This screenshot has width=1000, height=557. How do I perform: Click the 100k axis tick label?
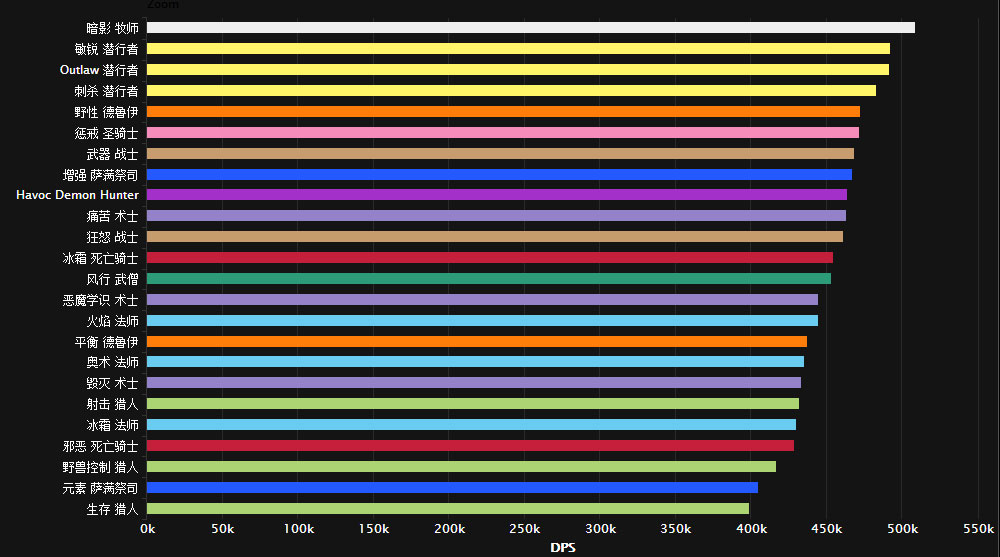298,529
